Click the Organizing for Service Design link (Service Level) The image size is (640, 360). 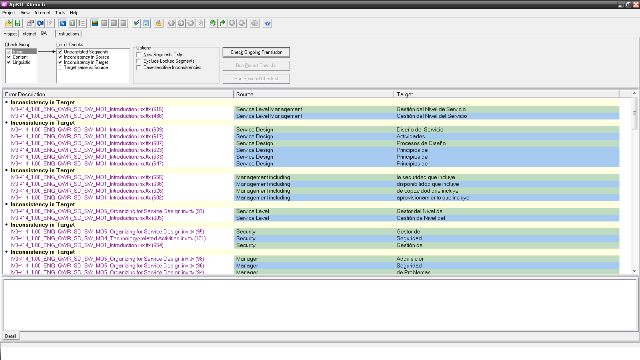pyautogui.click(x=107, y=211)
